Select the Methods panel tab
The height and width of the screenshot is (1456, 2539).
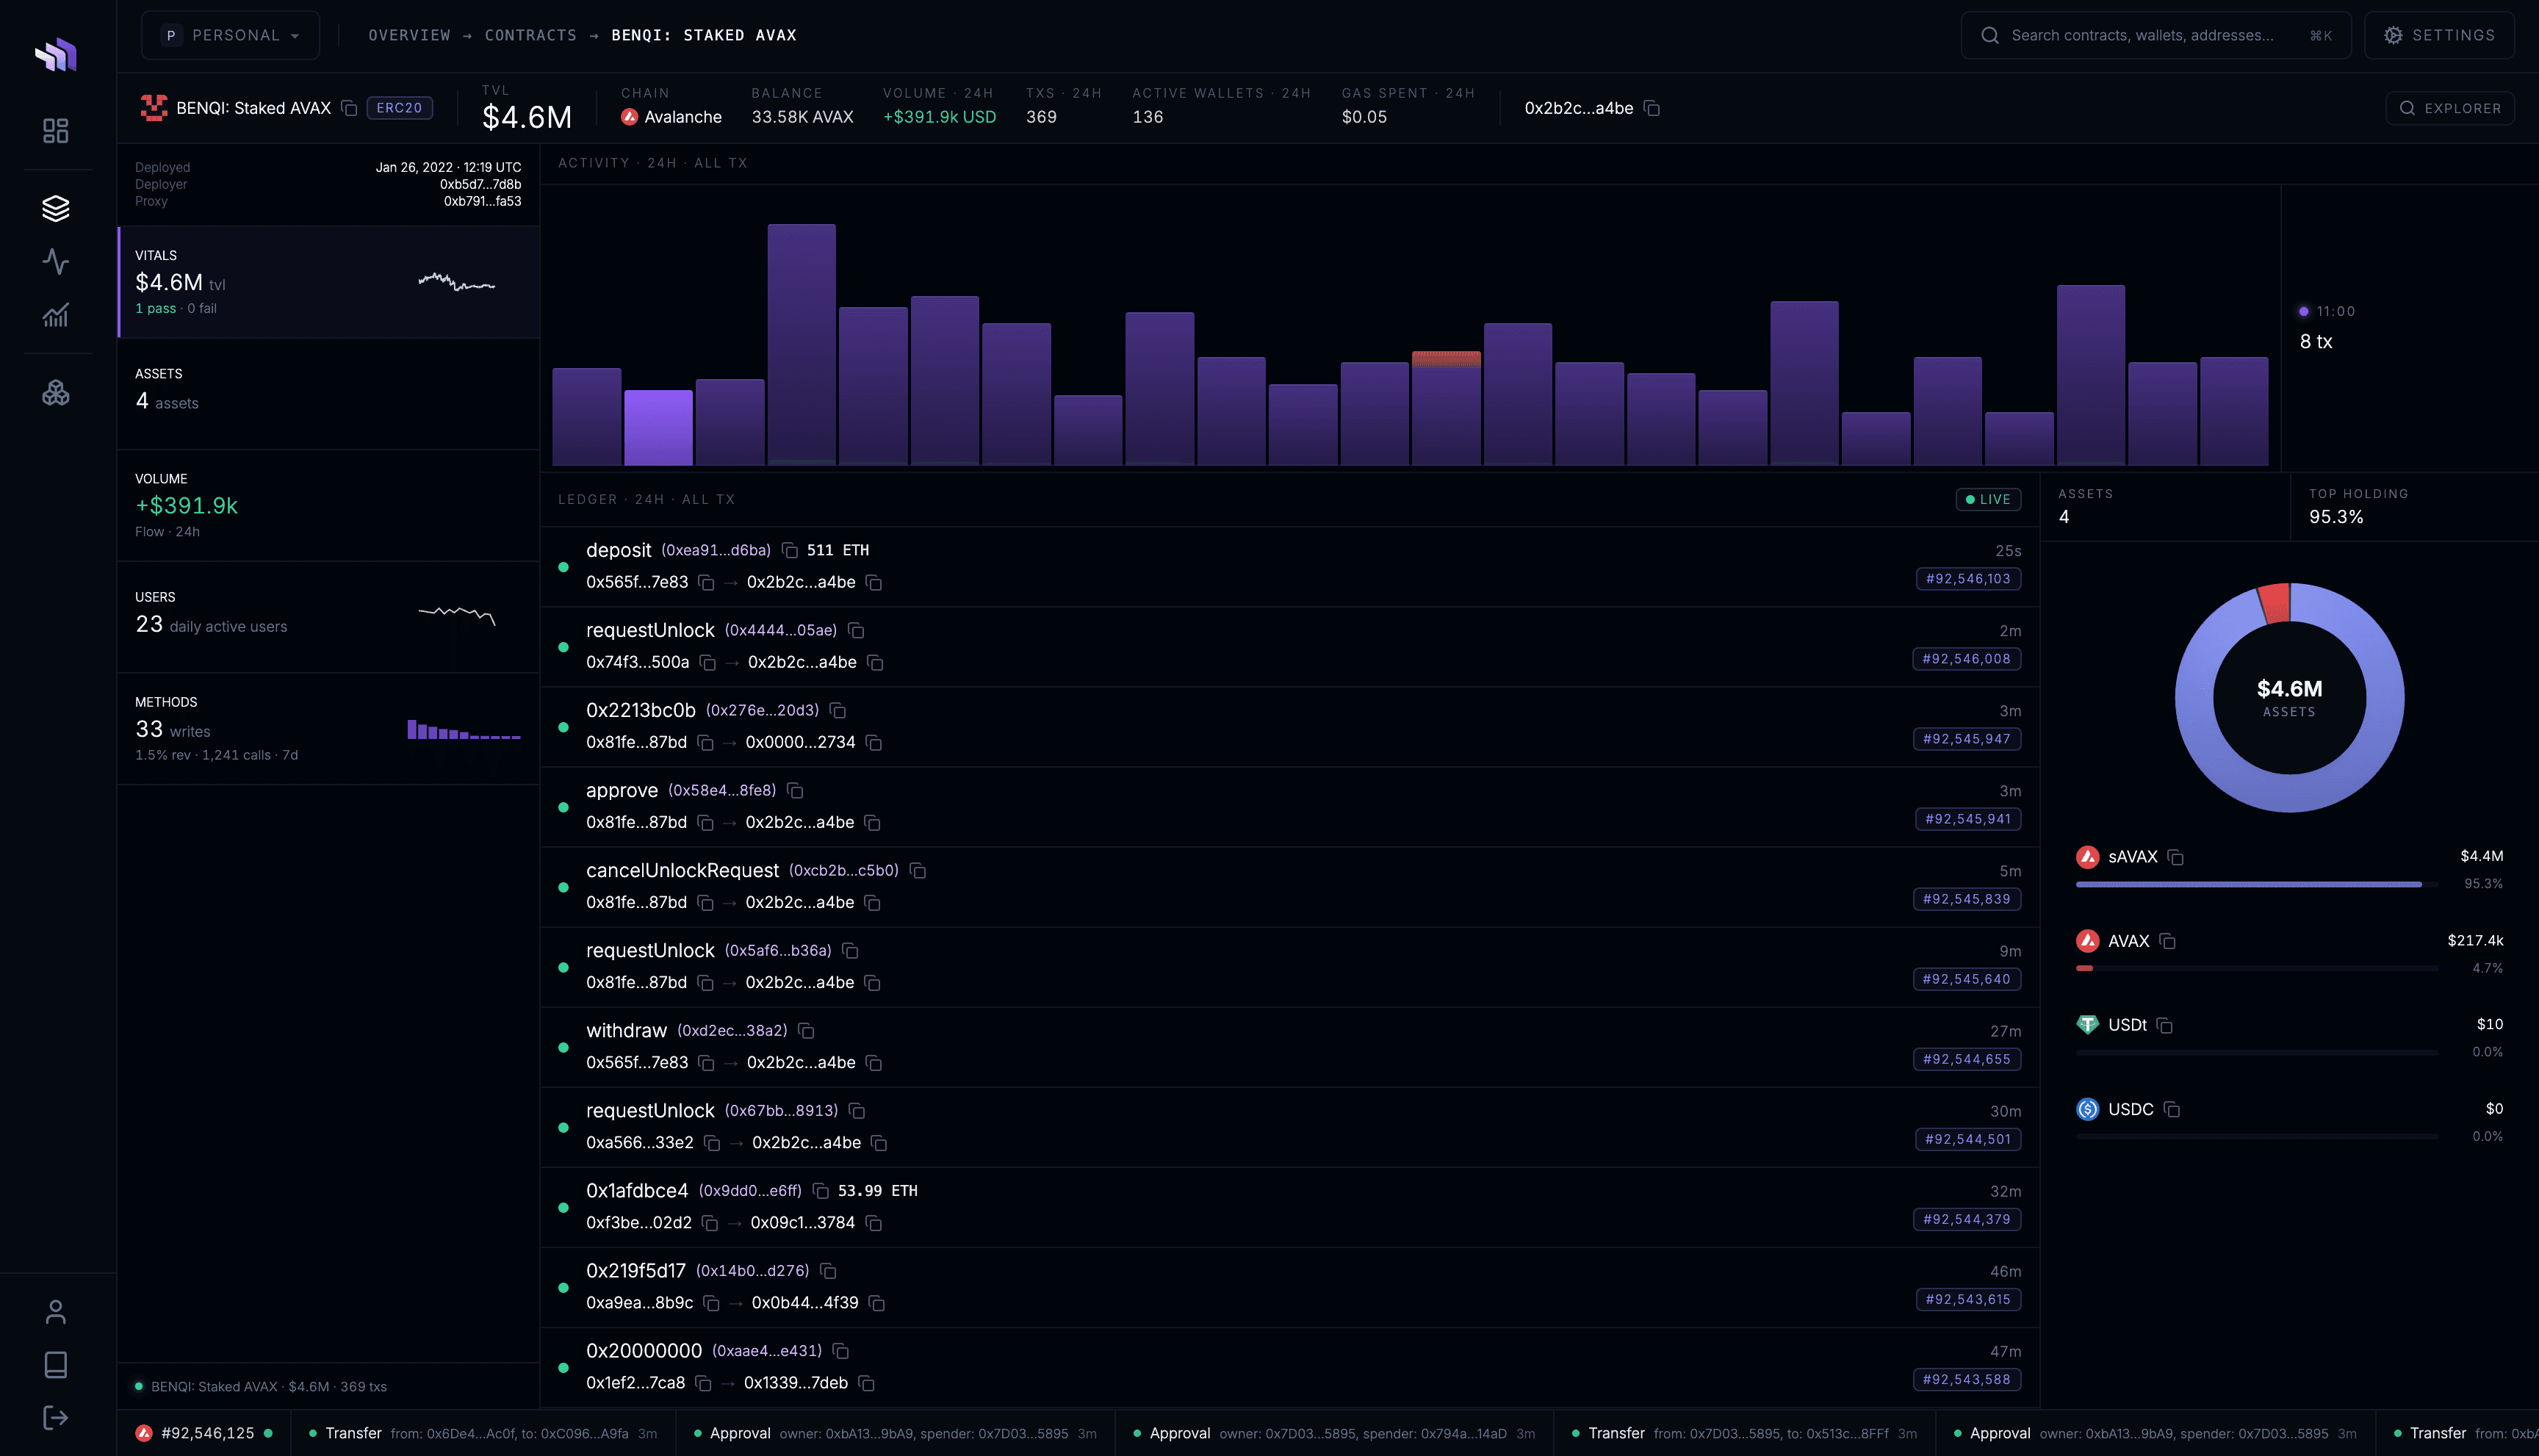click(x=329, y=729)
